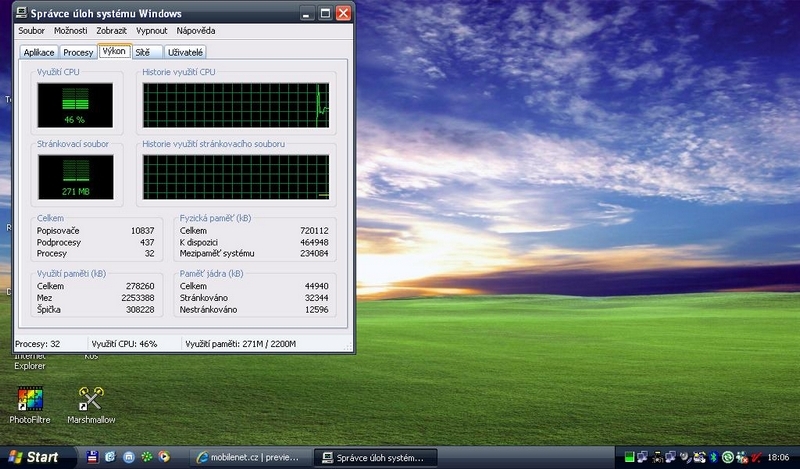
Task: Click the green CPU meter tray icon
Action: click(629, 458)
